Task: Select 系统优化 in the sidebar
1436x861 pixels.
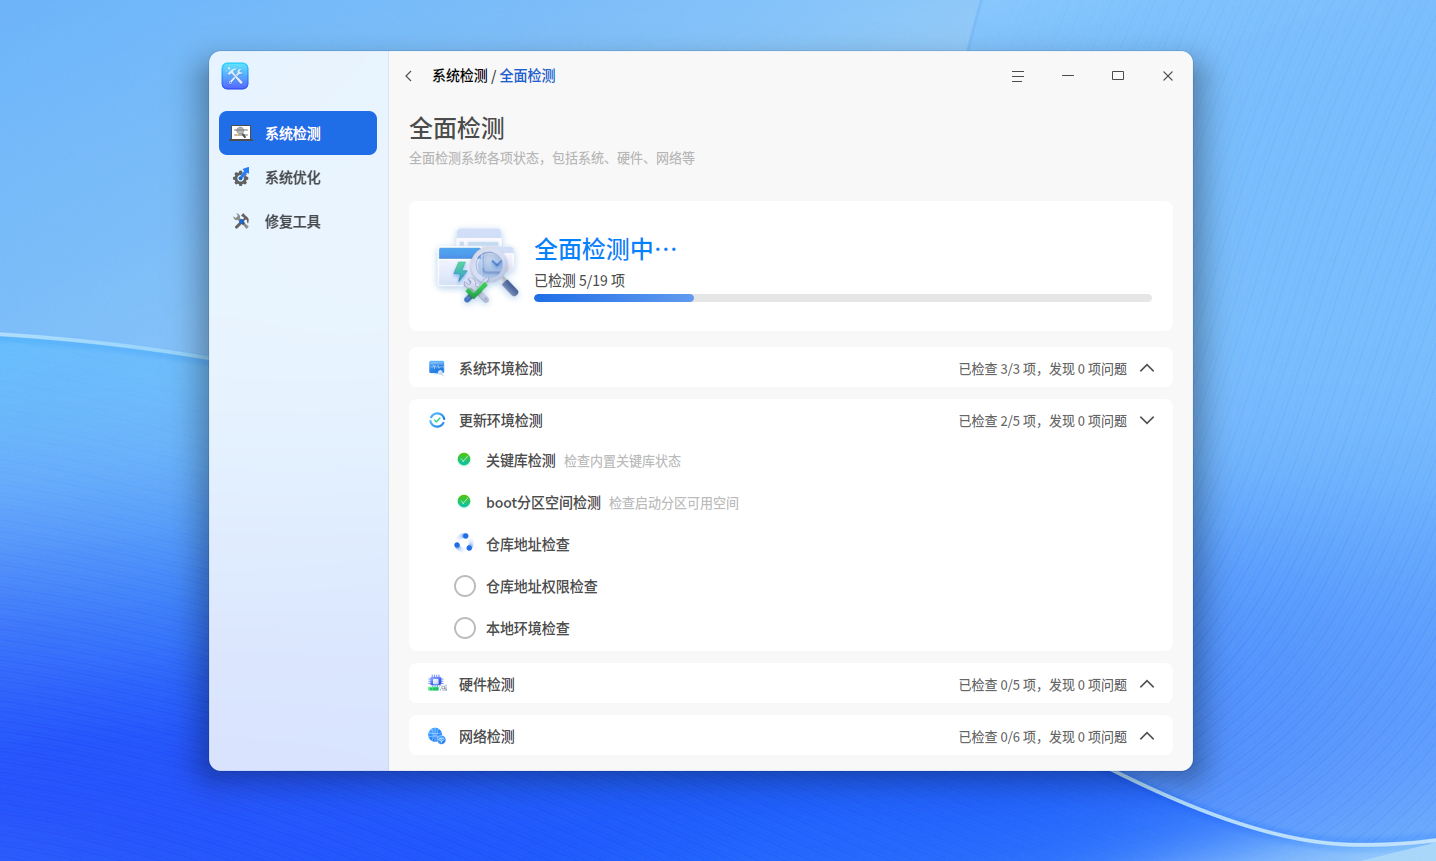Action: [x=298, y=177]
